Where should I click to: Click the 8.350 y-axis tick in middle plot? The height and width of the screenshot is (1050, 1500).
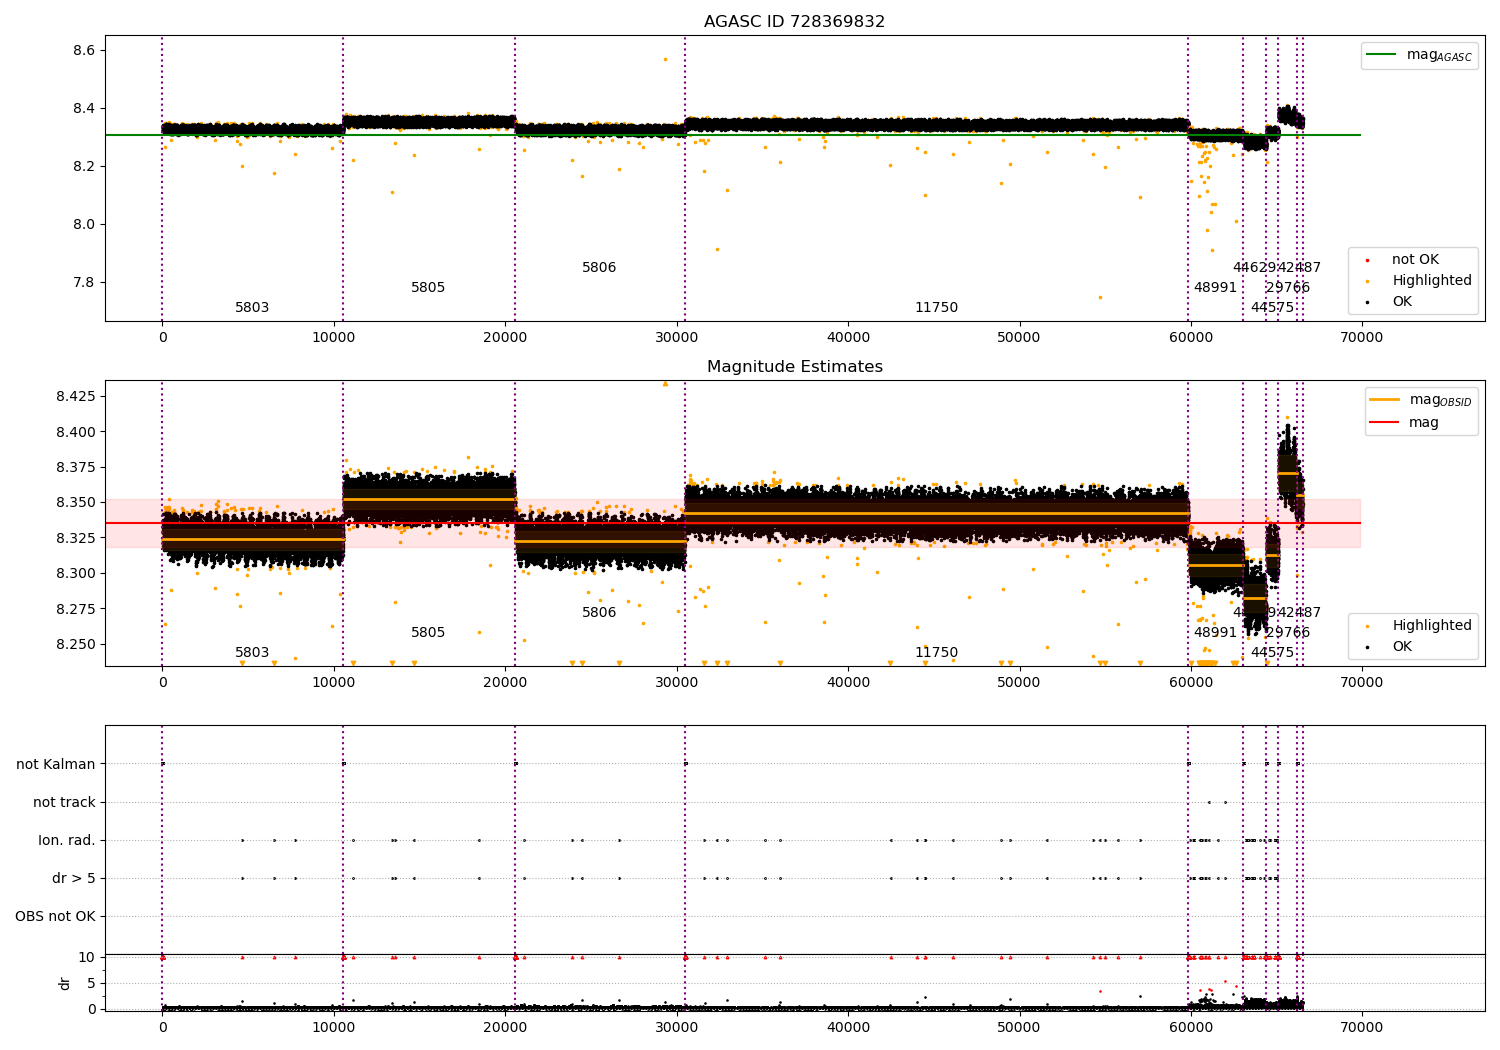(x=76, y=503)
